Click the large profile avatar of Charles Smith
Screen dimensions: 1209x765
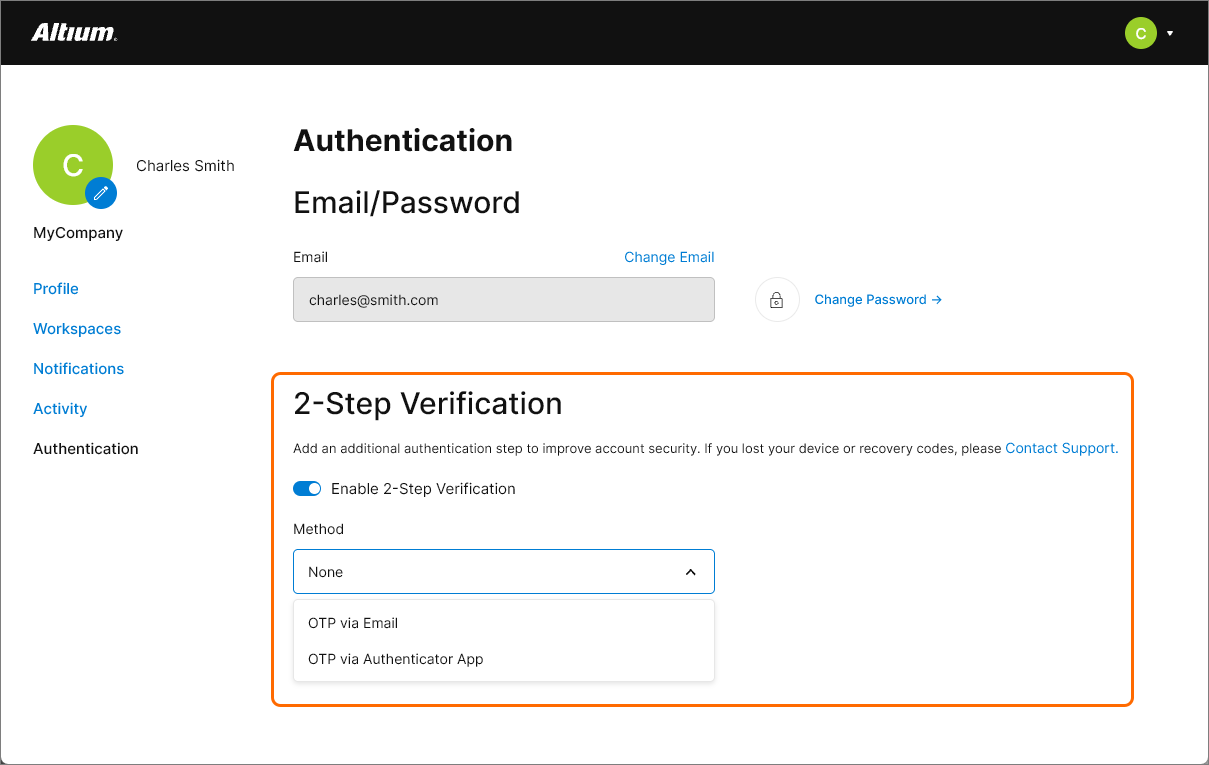70,163
